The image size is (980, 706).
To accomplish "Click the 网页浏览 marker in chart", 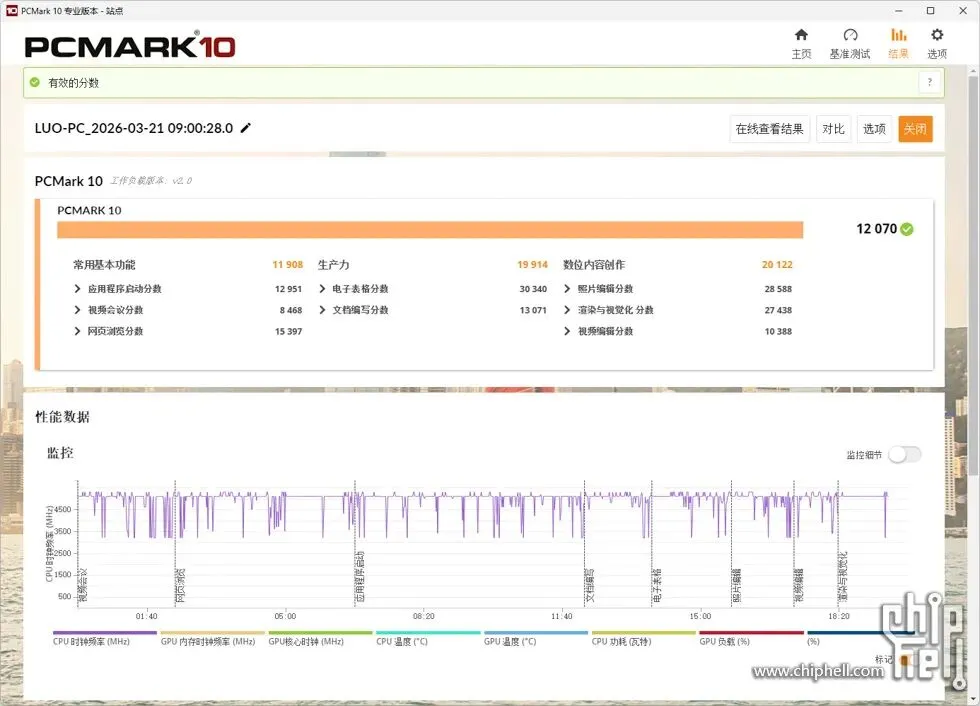I will click(x=181, y=585).
